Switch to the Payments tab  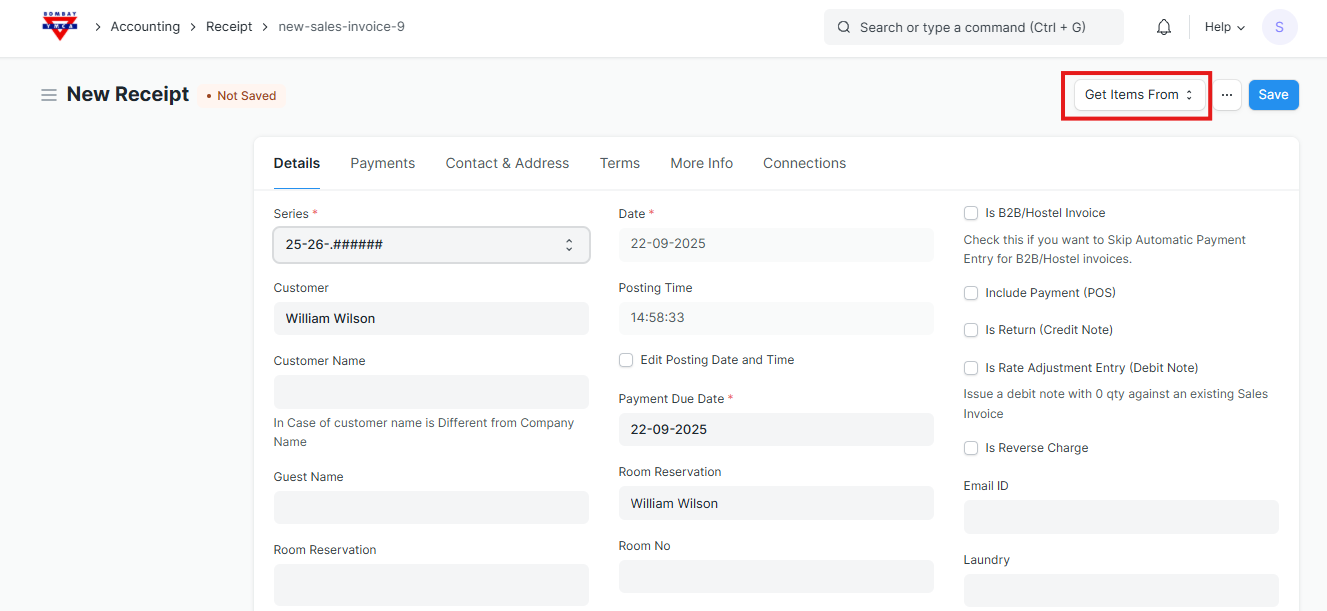[382, 163]
